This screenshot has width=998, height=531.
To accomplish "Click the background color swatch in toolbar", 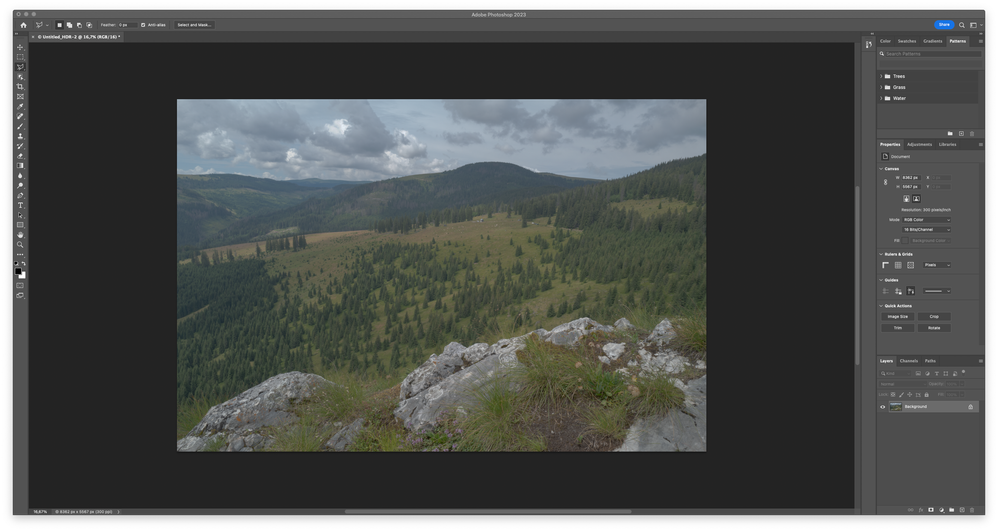I will point(23,276).
